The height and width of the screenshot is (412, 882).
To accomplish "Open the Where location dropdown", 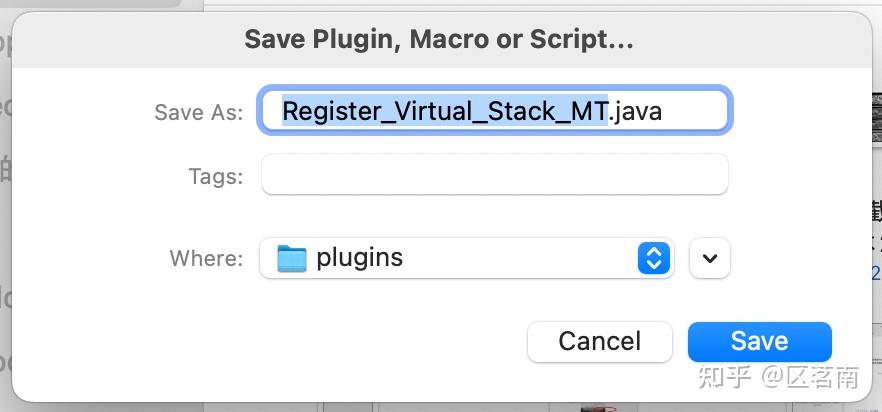I will point(466,258).
